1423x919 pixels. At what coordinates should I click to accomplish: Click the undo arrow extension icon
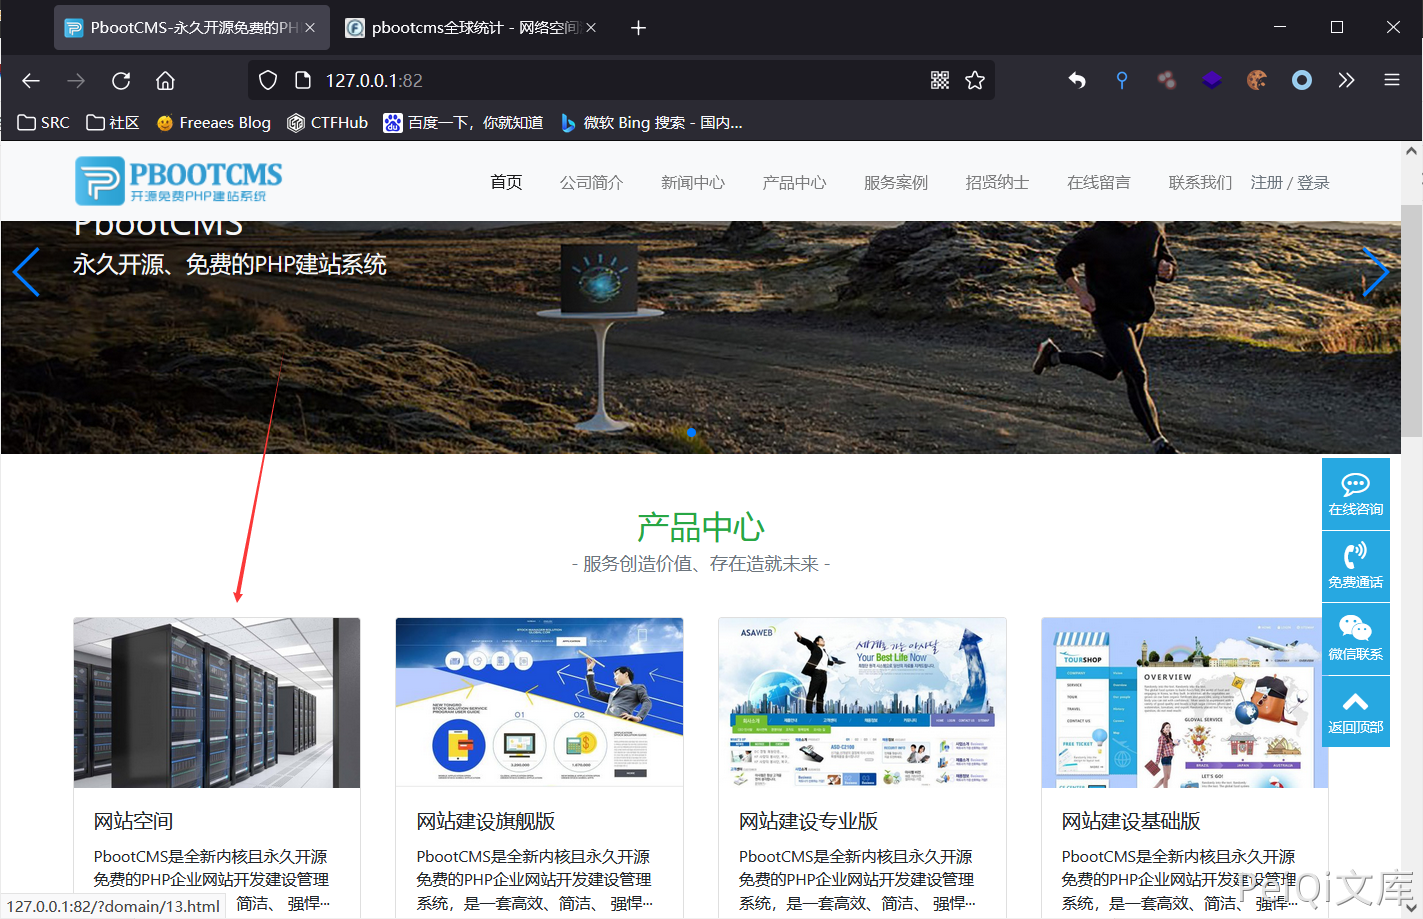click(1077, 80)
